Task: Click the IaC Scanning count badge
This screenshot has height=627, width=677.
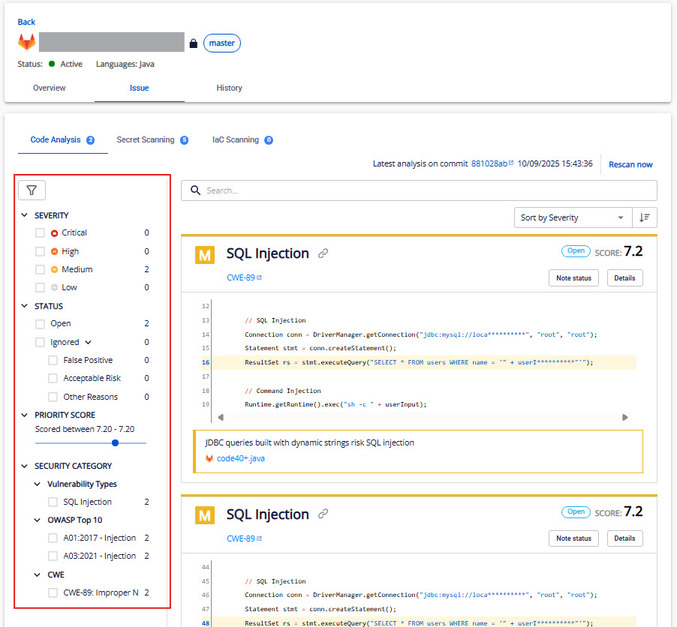Action: (x=269, y=140)
